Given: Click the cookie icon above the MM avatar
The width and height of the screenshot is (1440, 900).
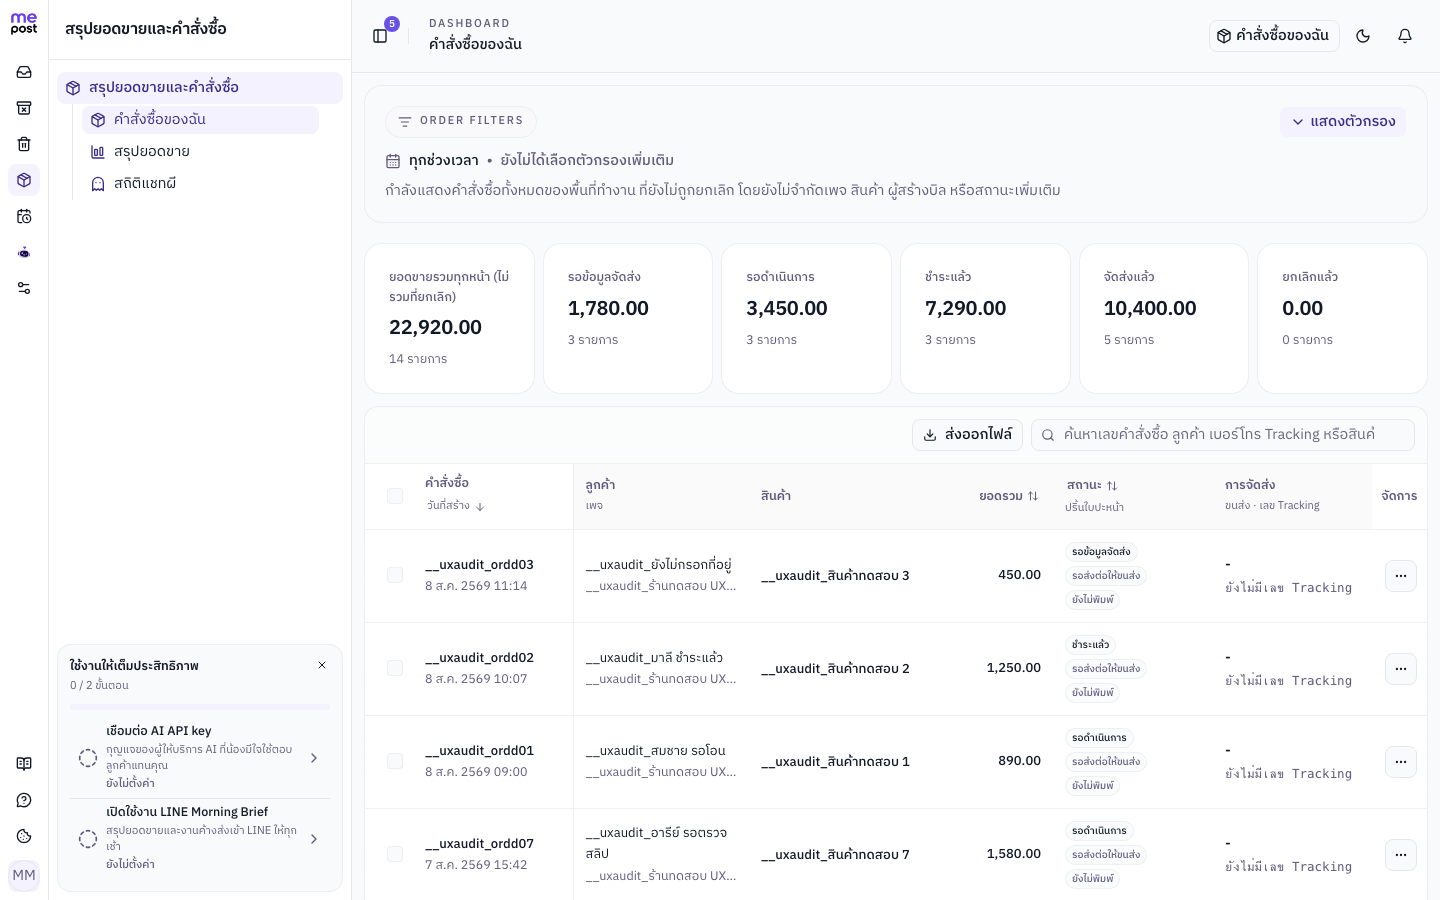Looking at the screenshot, I should tap(24, 836).
